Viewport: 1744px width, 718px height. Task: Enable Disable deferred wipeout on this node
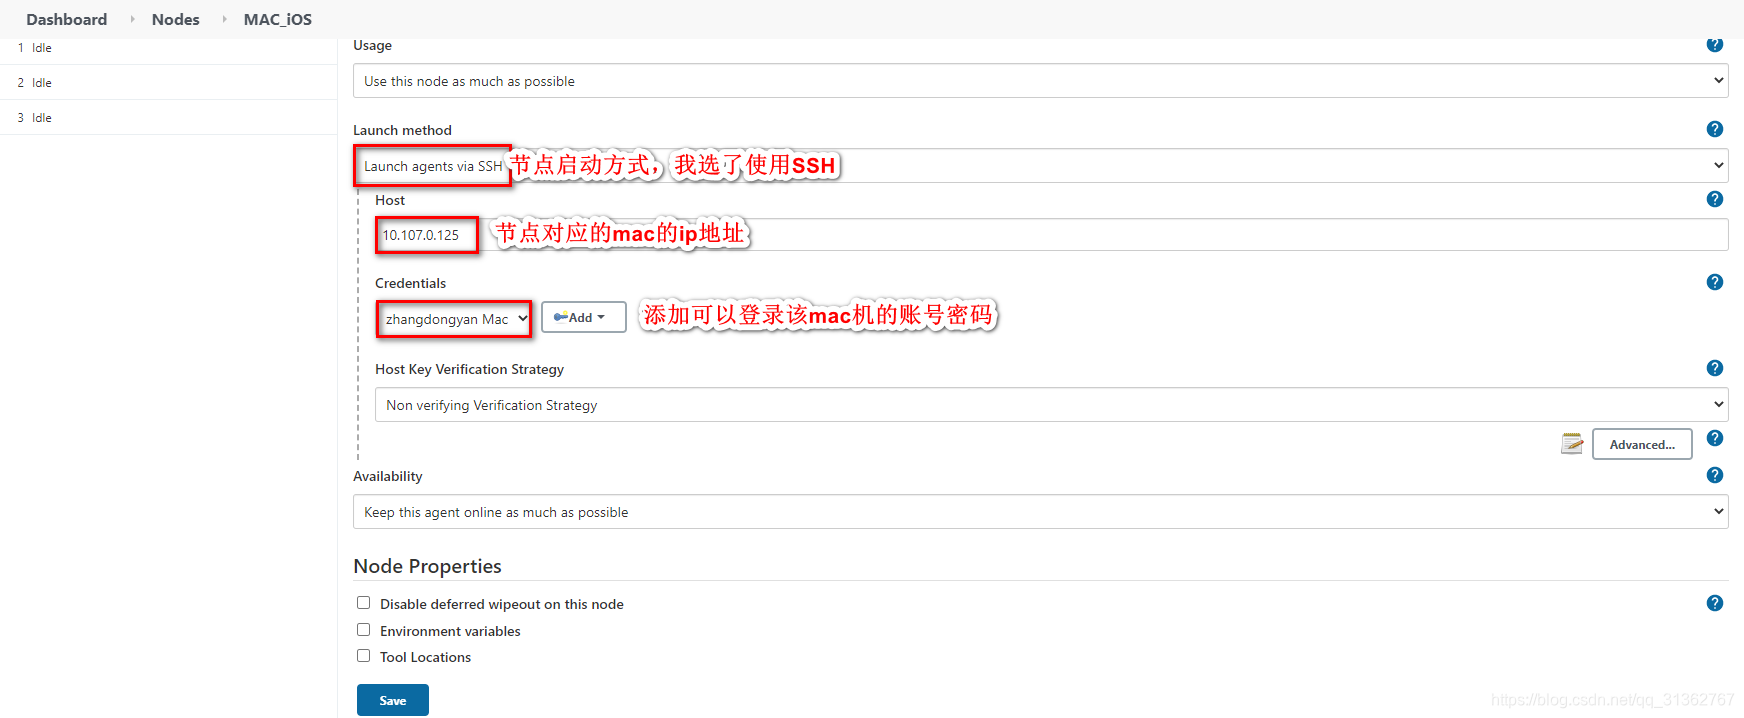(364, 603)
